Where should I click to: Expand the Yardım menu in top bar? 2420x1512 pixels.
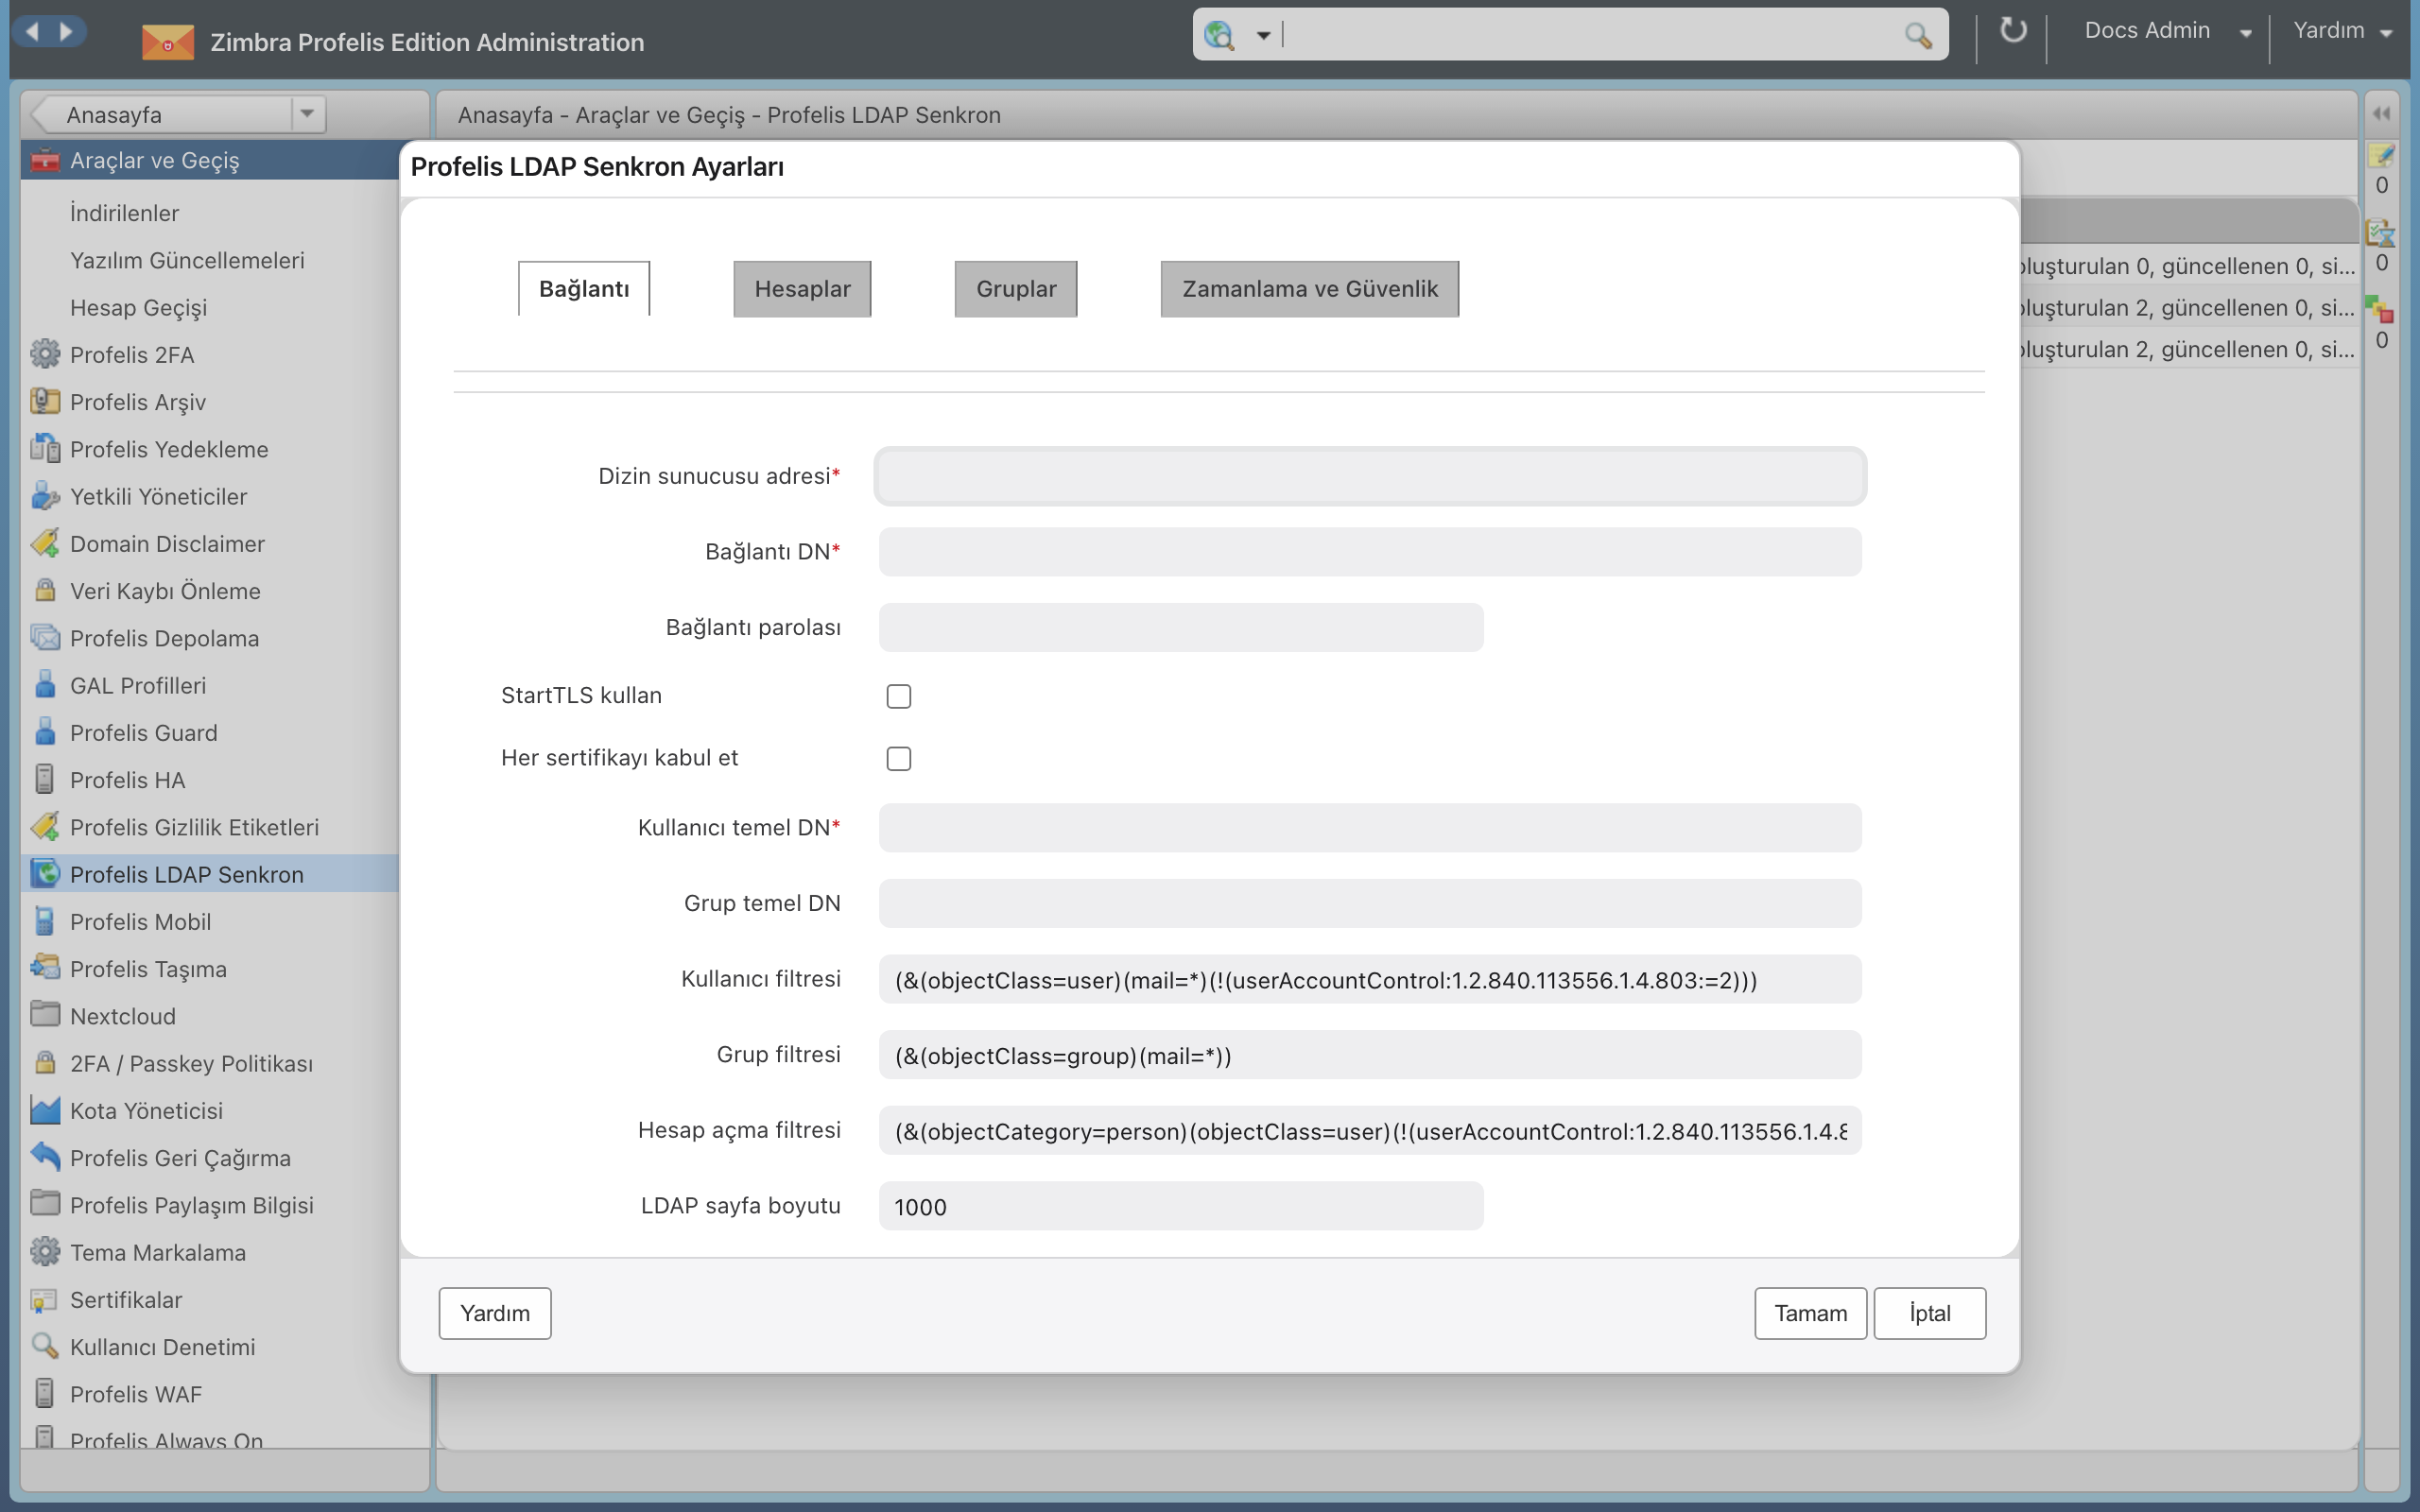click(x=2386, y=33)
